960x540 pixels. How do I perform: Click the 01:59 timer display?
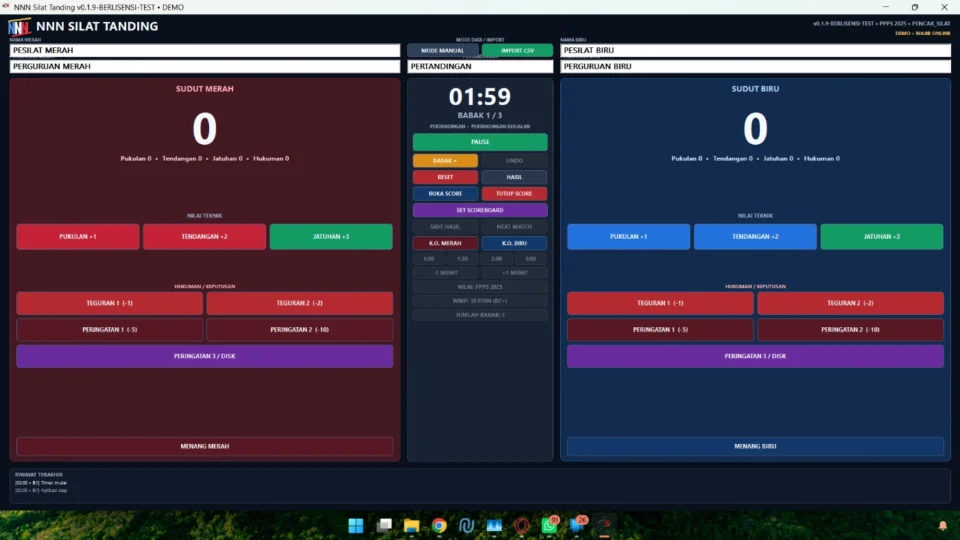pos(480,97)
